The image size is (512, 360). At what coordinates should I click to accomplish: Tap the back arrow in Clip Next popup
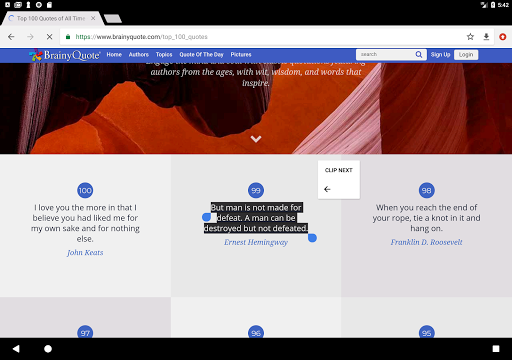[327, 189]
